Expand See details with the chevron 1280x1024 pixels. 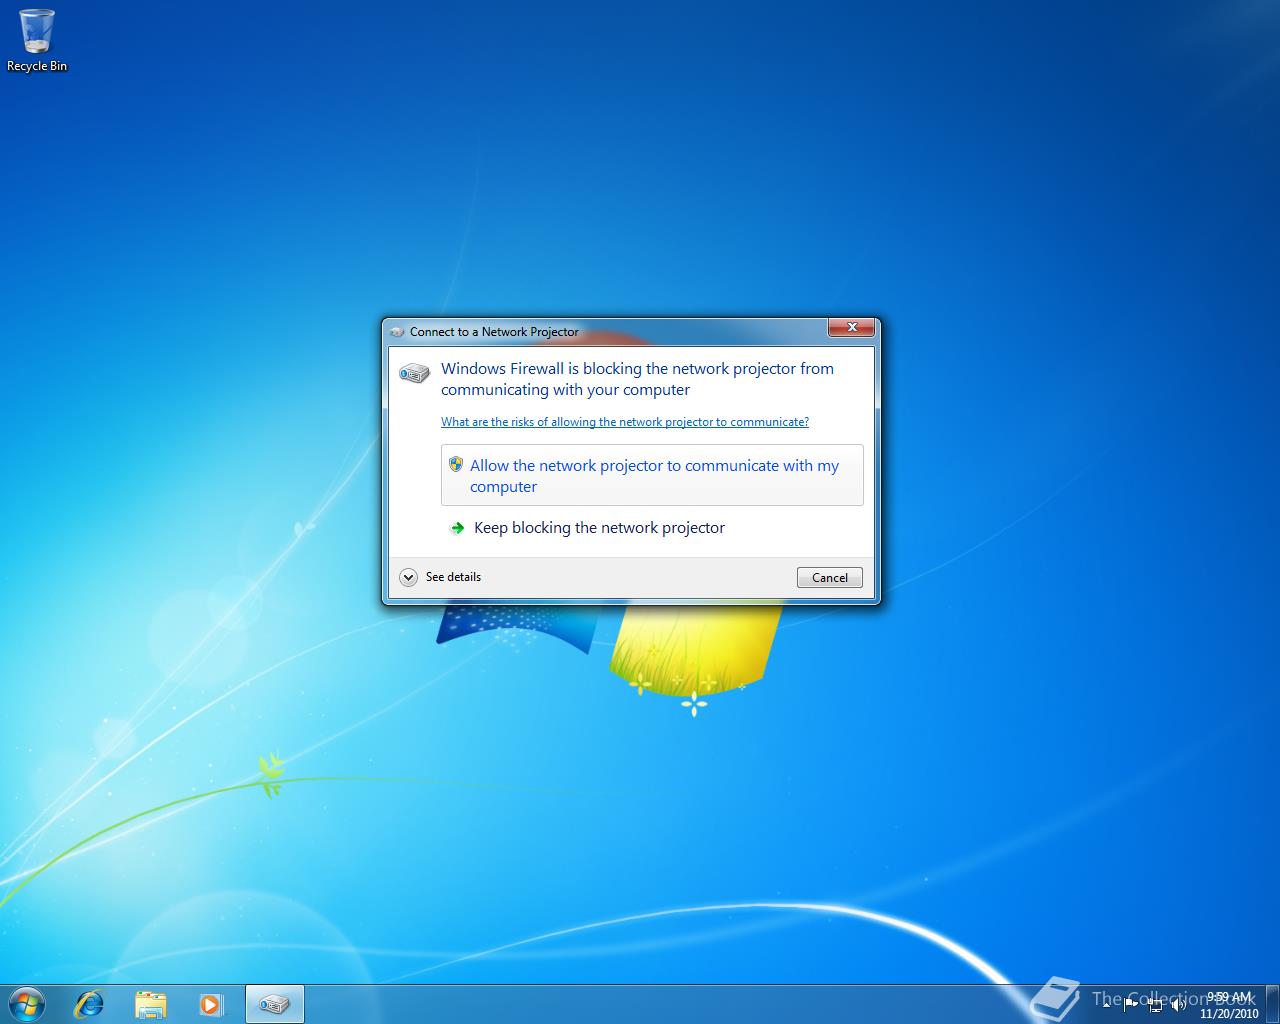pyautogui.click(x=408, y=577)
